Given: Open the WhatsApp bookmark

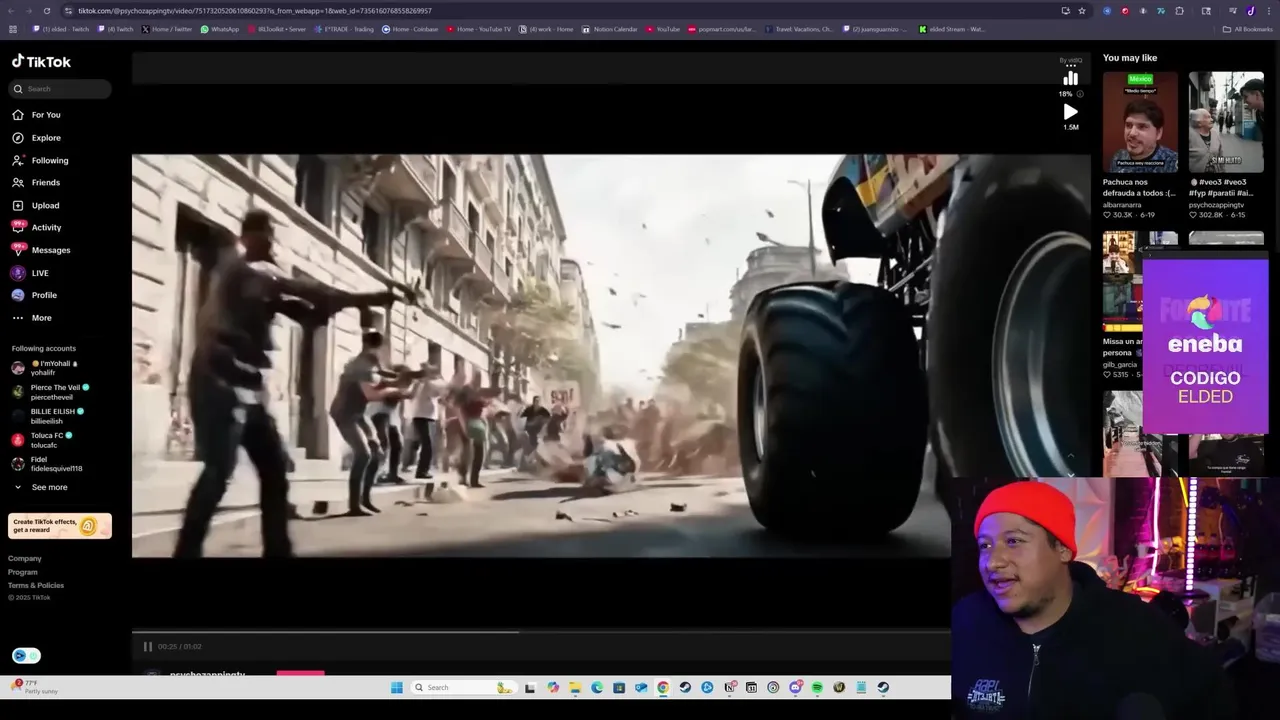Looking at the screenshot, I should 220,29.
